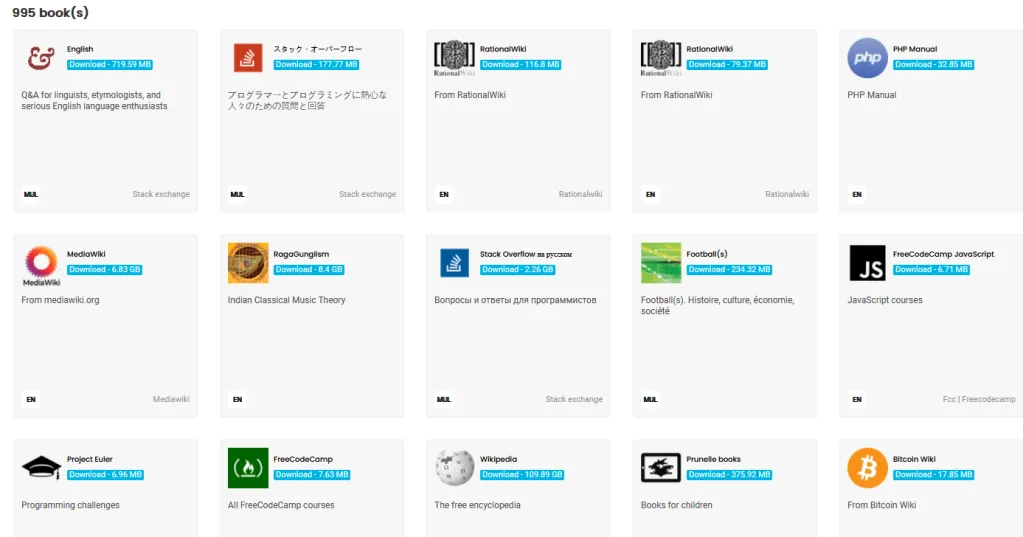Click the Prunelle books tablet icon

(x=661, y=468)
